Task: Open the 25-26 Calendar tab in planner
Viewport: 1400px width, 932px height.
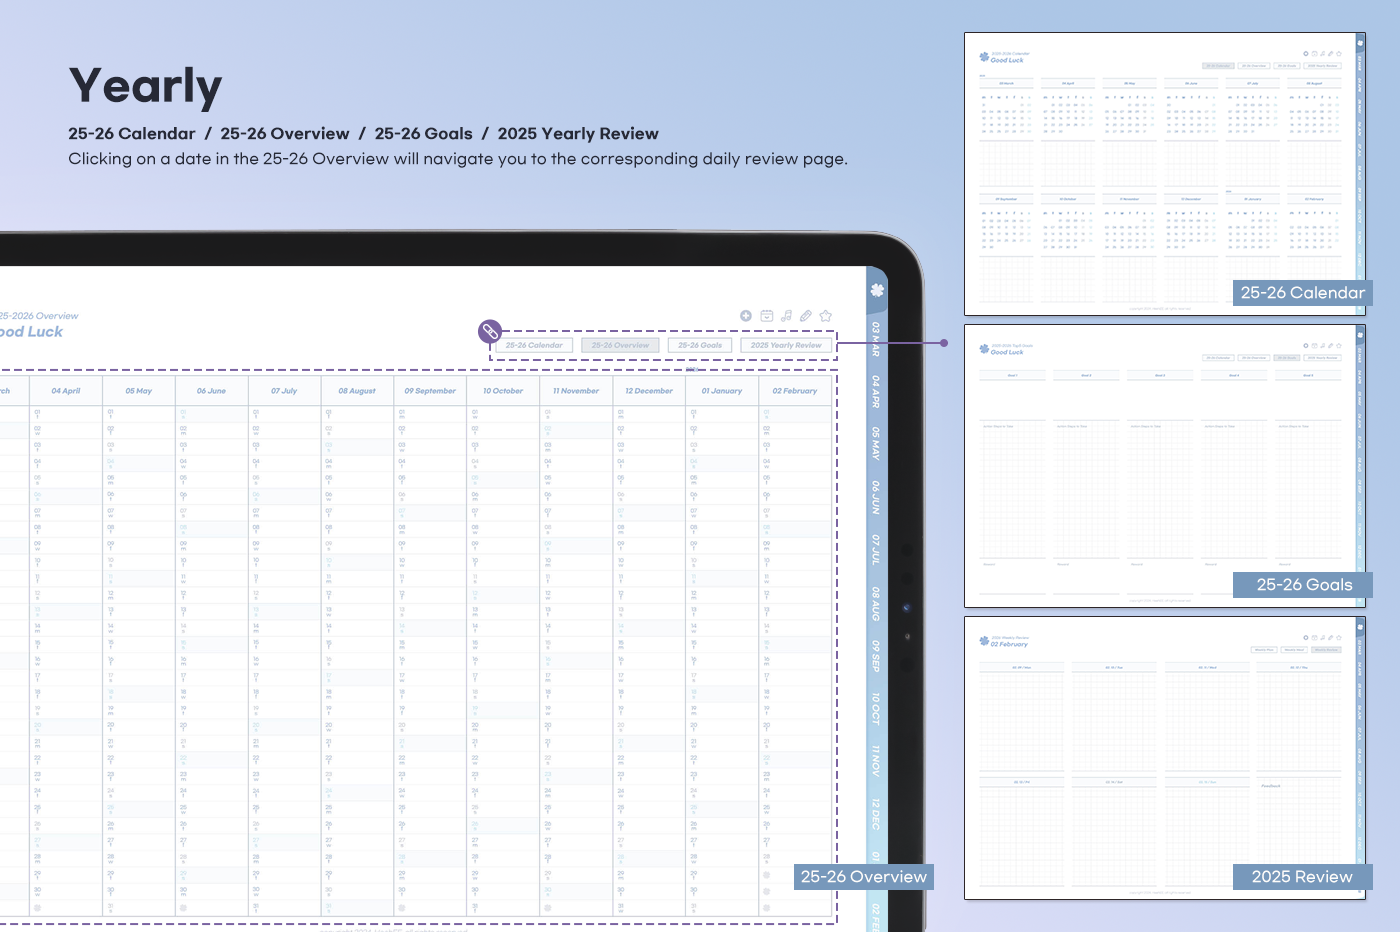Action: tap(534, 345)
